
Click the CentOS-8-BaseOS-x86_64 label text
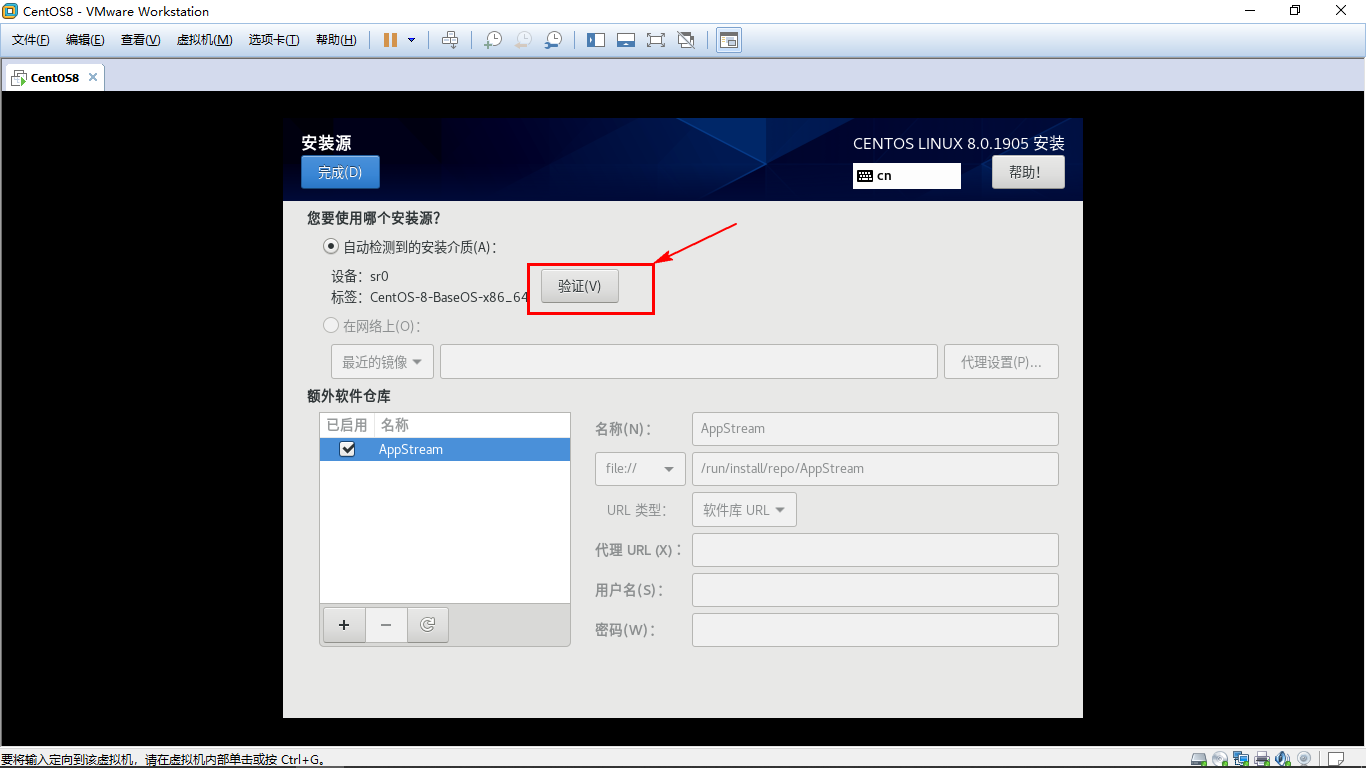449,297
